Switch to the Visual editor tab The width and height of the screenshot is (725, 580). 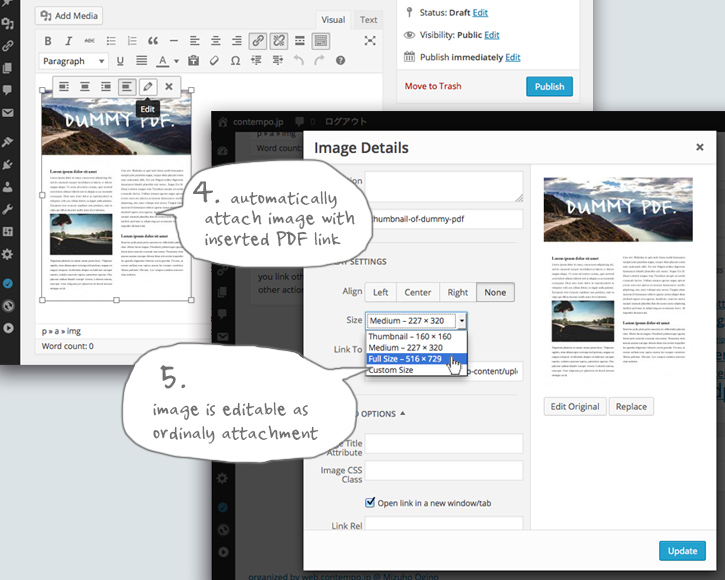click(x=333, y=20)
